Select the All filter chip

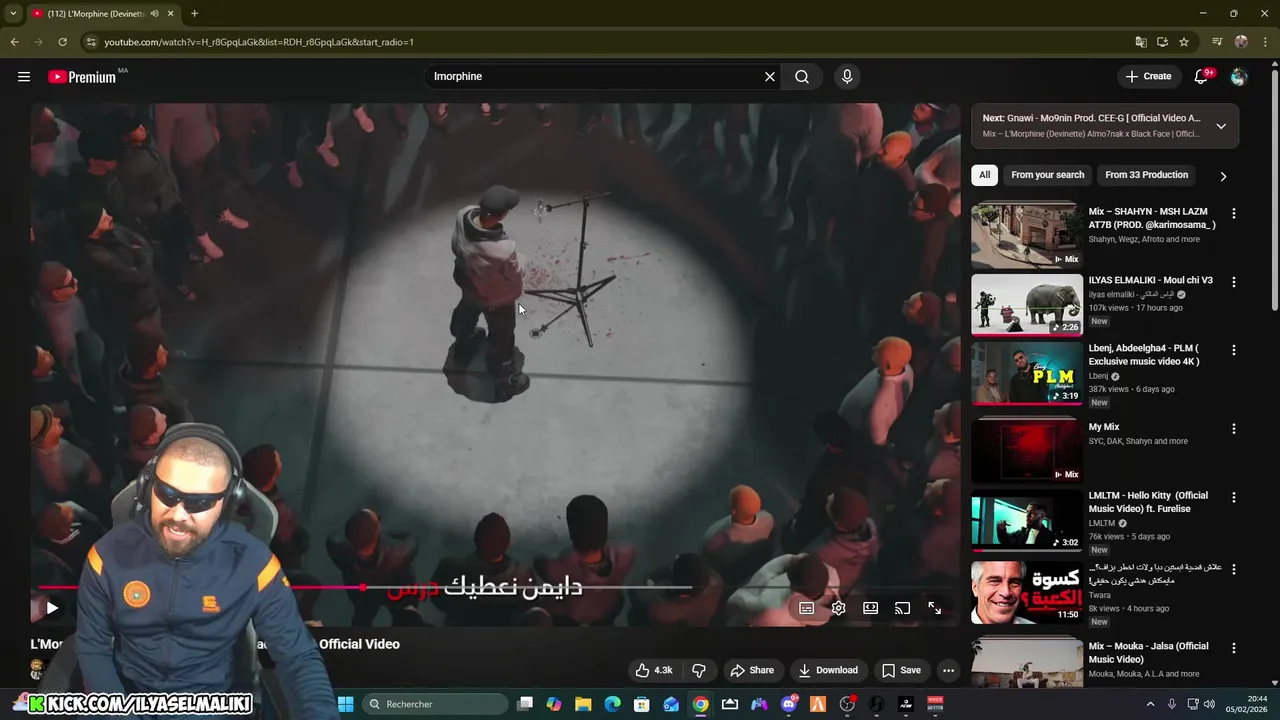pos(984,175)
